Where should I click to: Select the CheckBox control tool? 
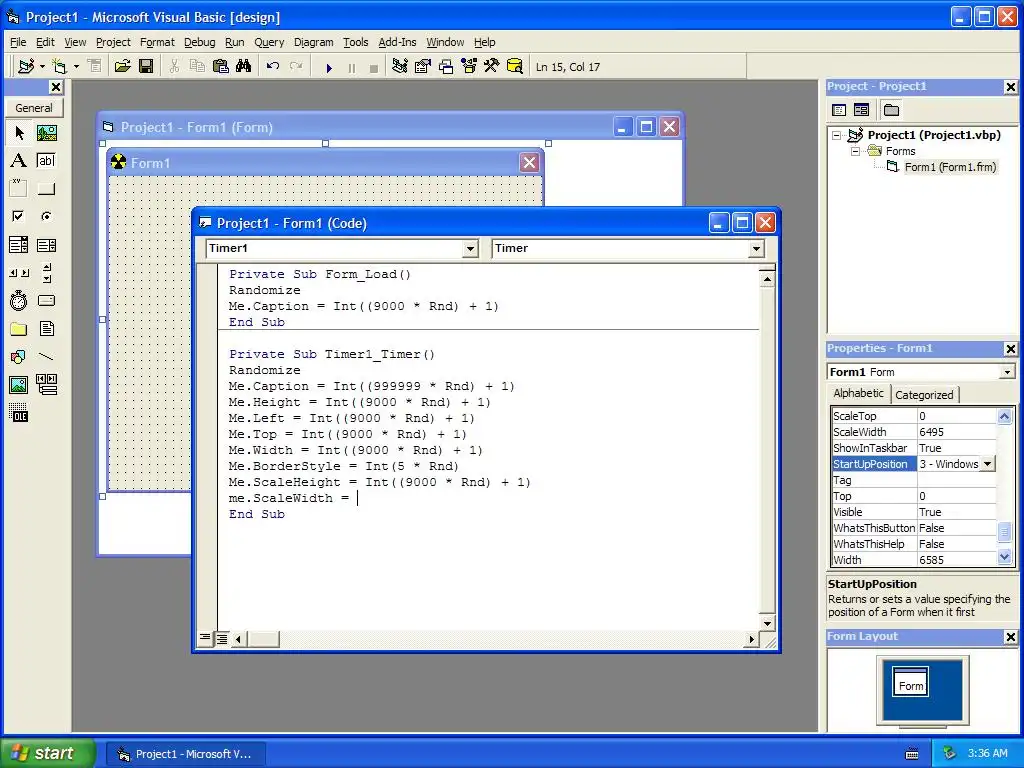point(19,216)
